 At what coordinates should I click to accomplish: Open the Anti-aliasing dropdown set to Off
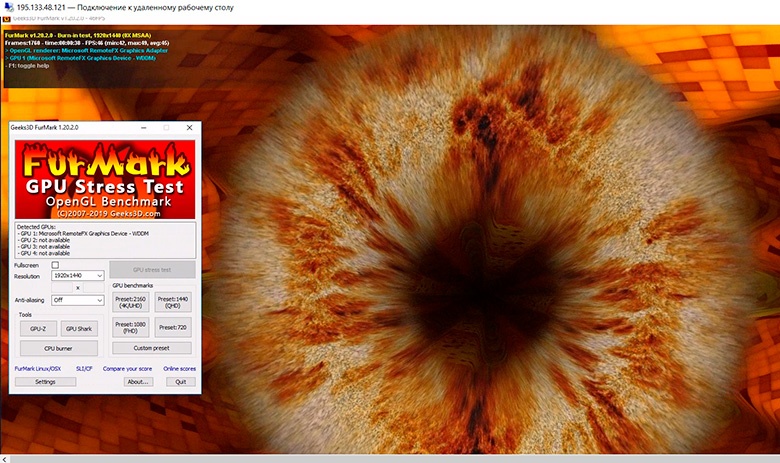[x=78, y=300]
